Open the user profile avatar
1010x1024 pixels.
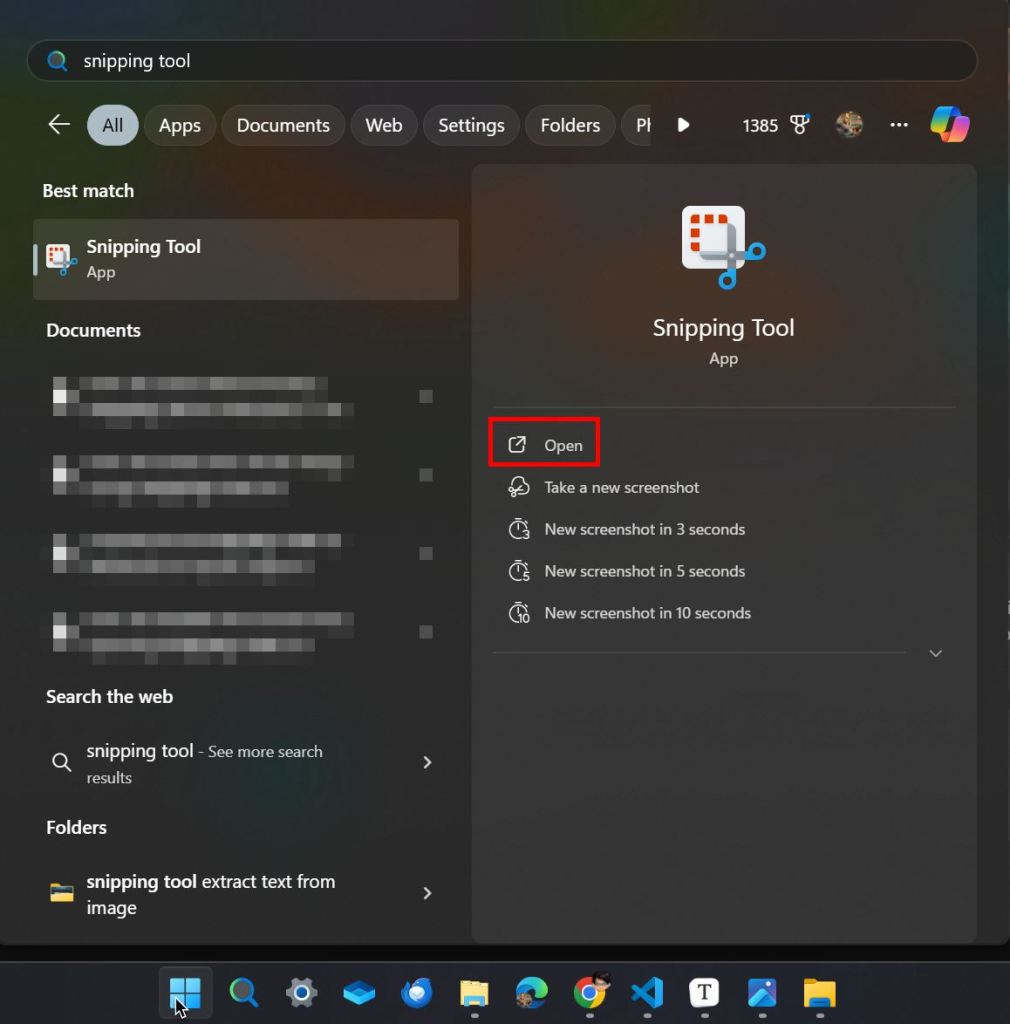[x=849, y=124]
